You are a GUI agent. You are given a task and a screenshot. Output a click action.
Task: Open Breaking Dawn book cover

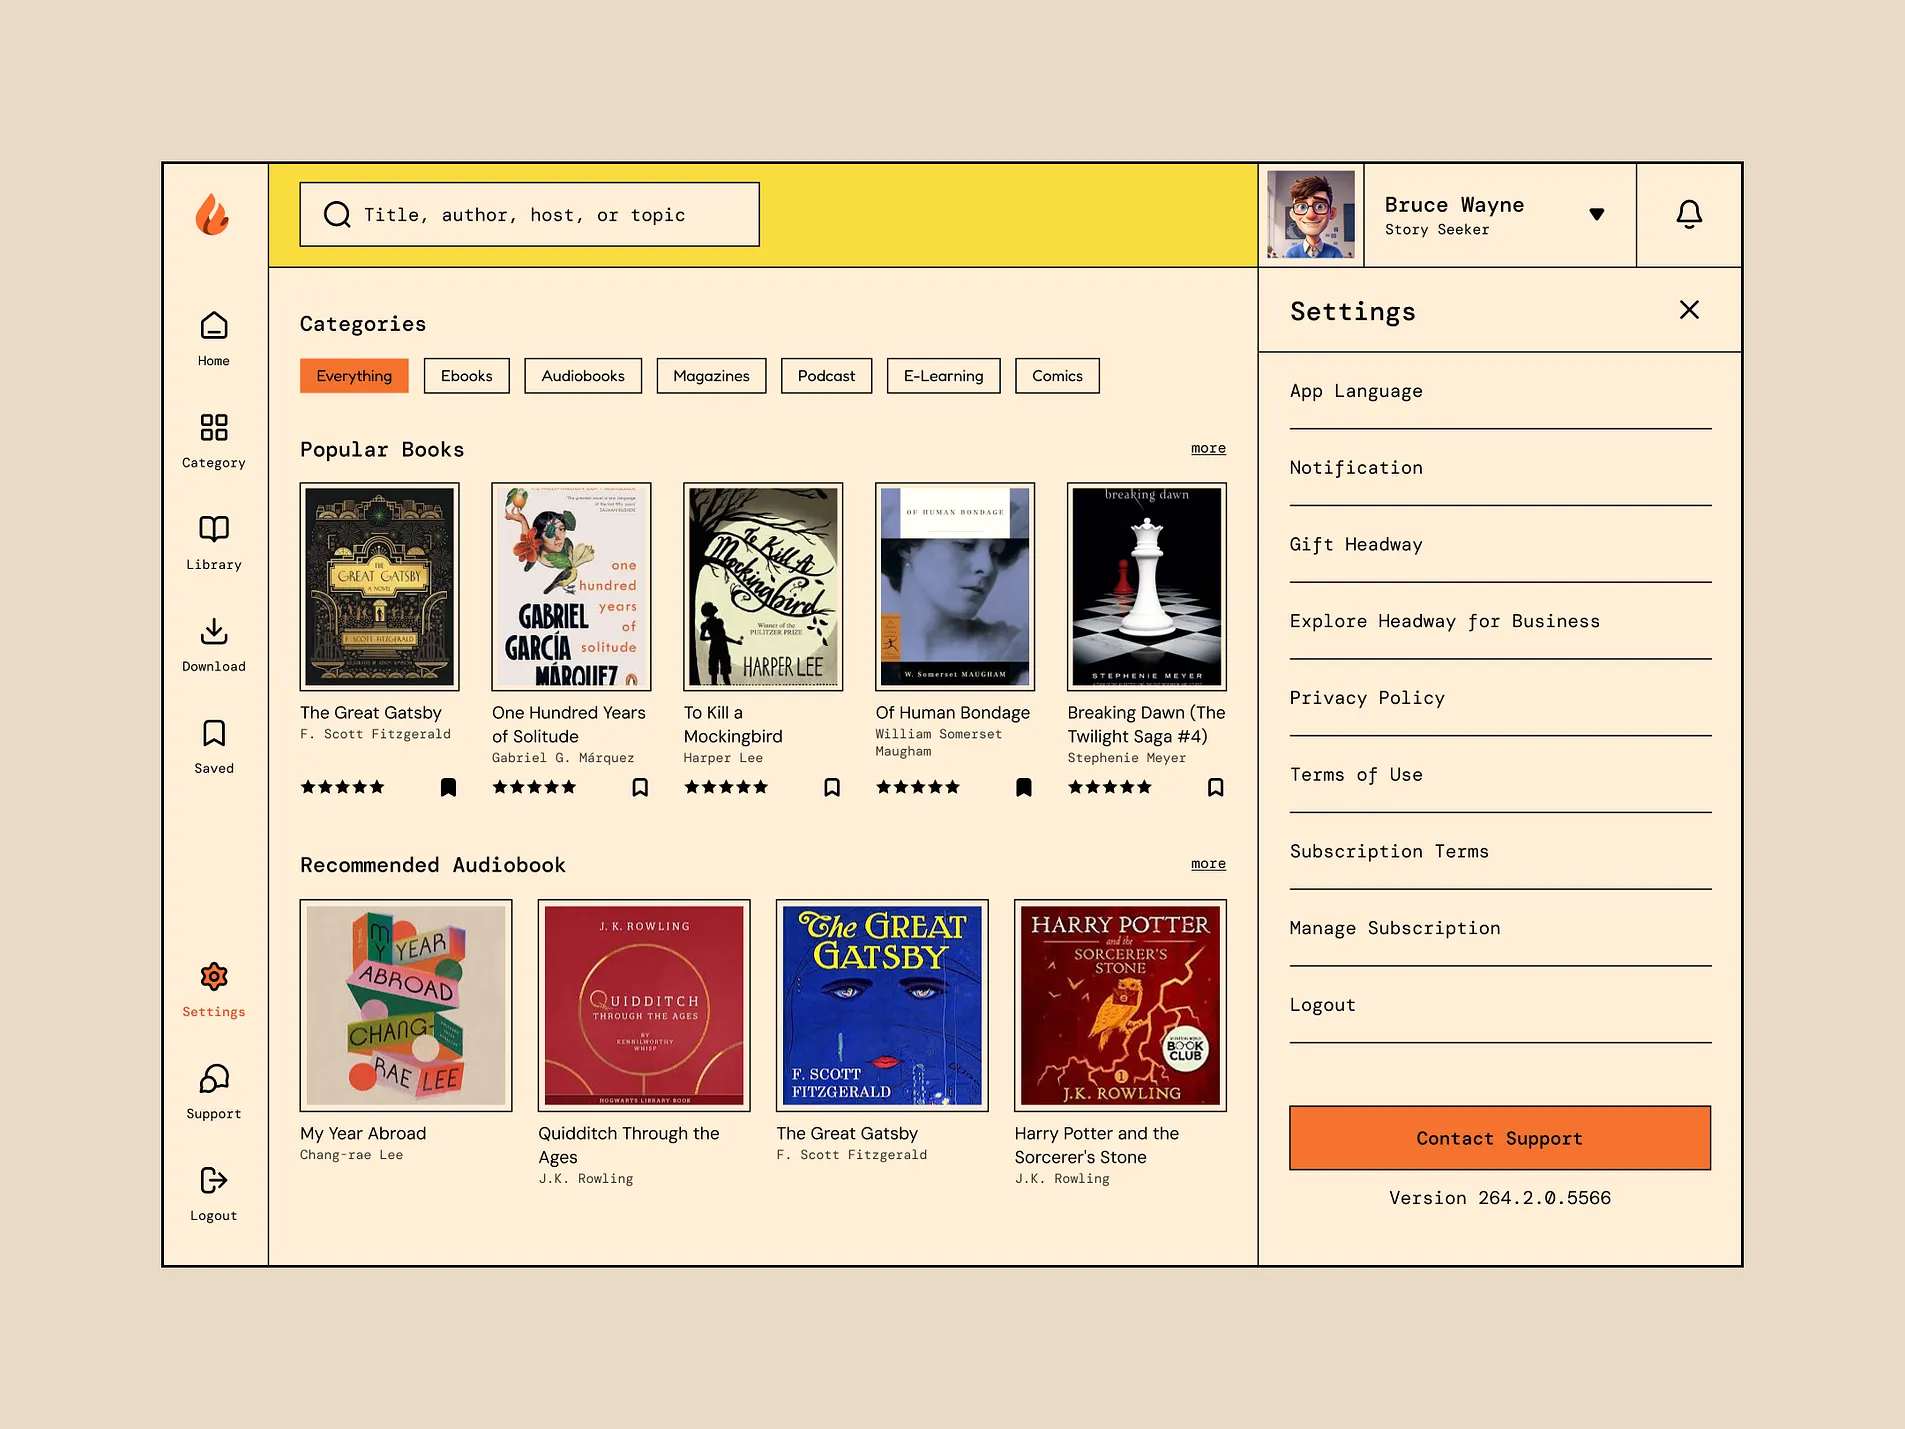tap(1147, 587)
